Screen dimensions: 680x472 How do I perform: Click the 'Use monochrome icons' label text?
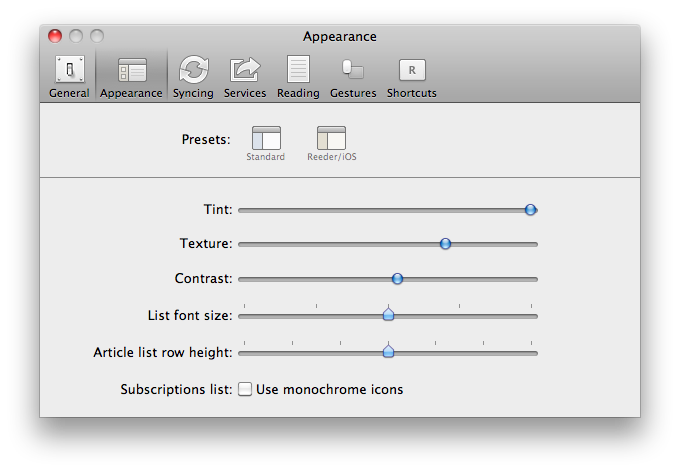coord(329,389)
